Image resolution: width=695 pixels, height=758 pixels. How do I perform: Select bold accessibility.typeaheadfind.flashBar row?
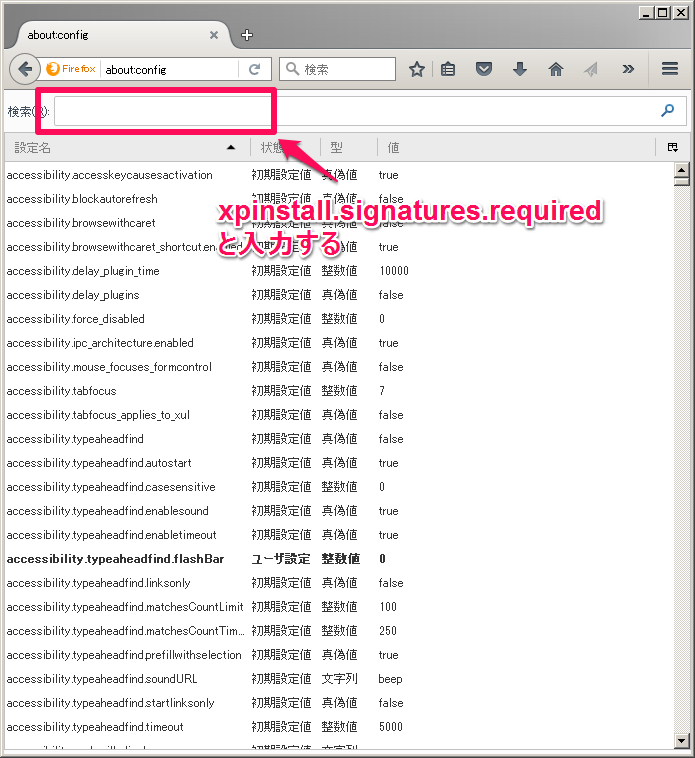(338, 559)
